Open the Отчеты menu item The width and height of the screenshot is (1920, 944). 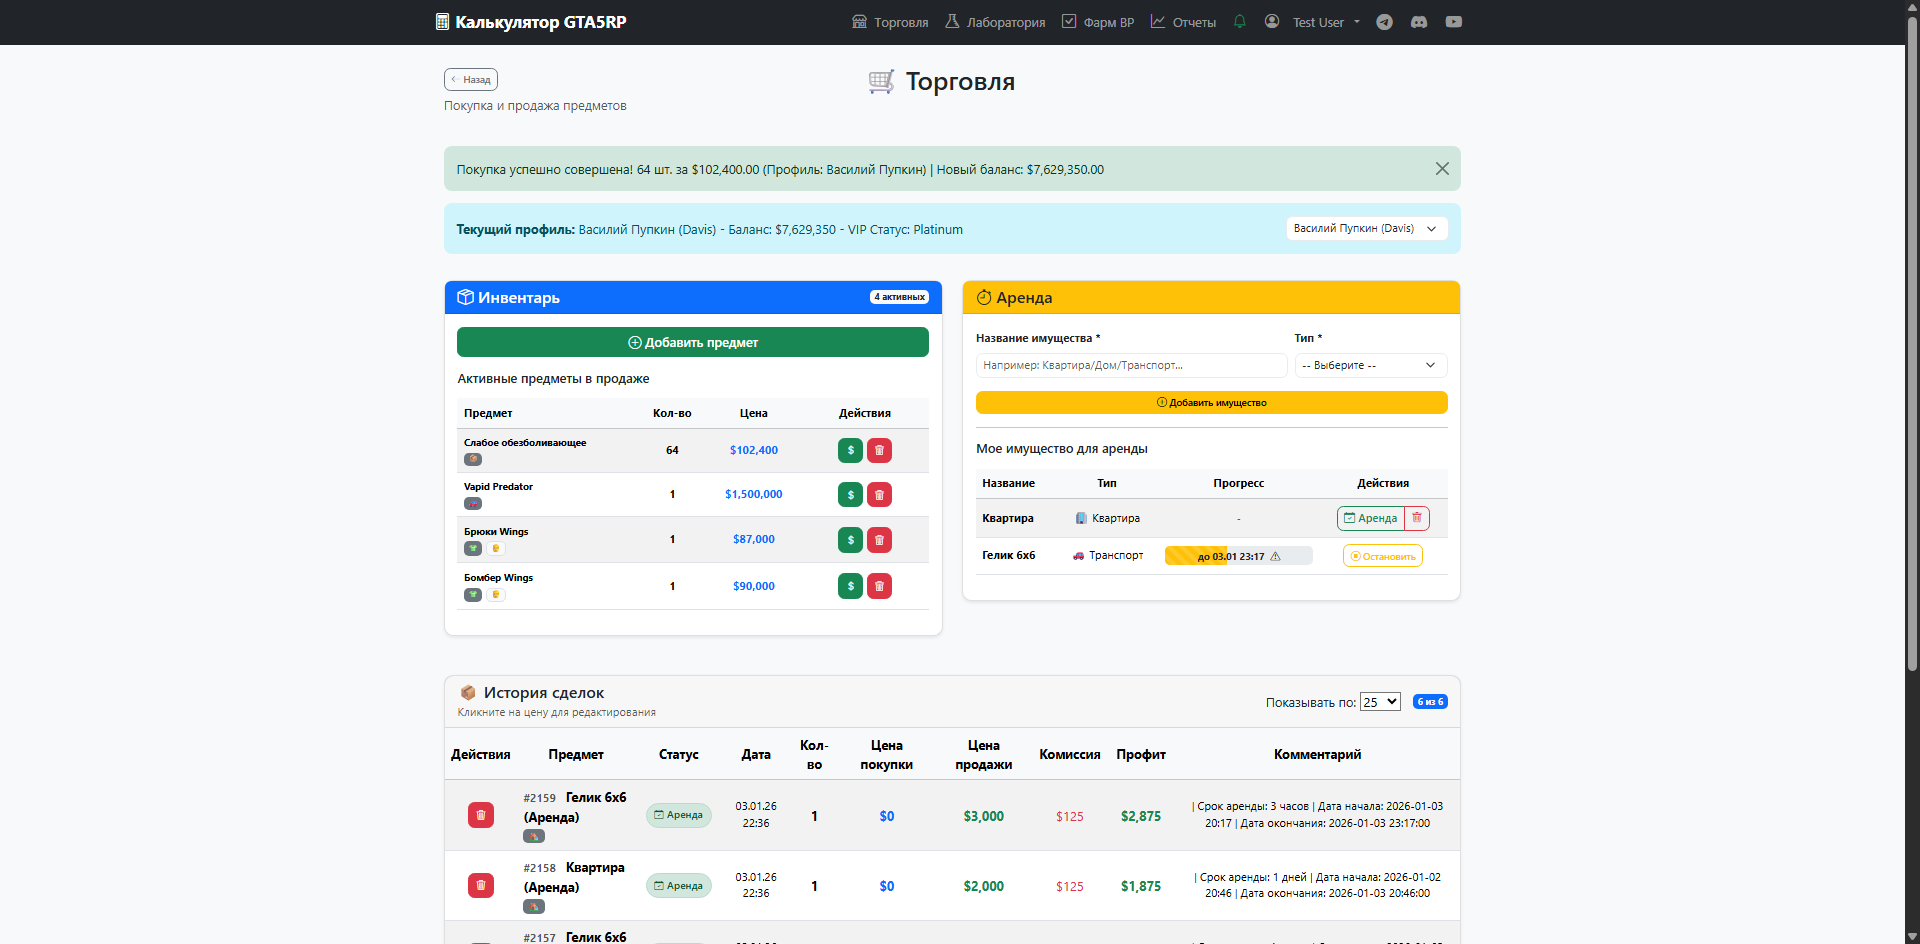1183,22
